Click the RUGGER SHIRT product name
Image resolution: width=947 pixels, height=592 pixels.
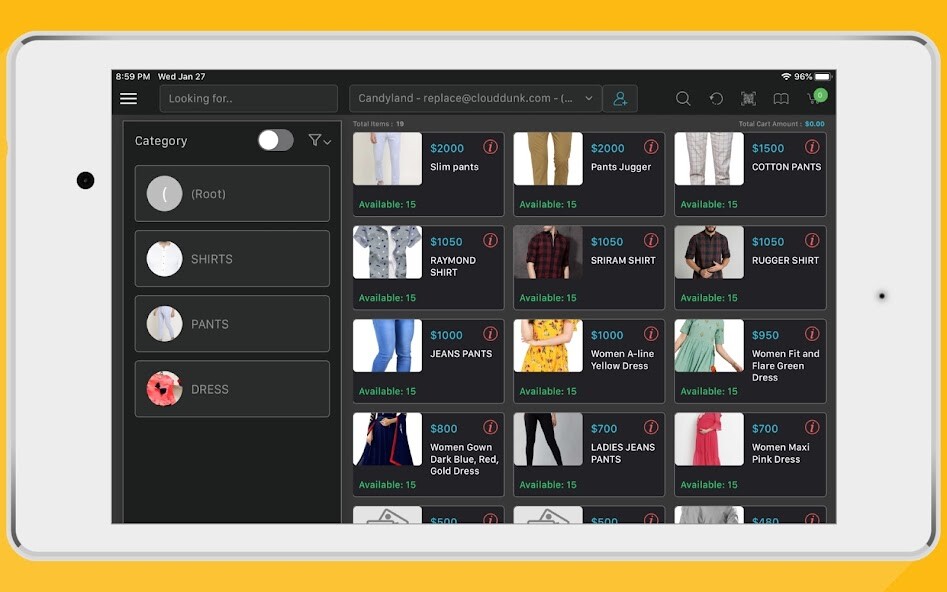click(x=785, y=260)
